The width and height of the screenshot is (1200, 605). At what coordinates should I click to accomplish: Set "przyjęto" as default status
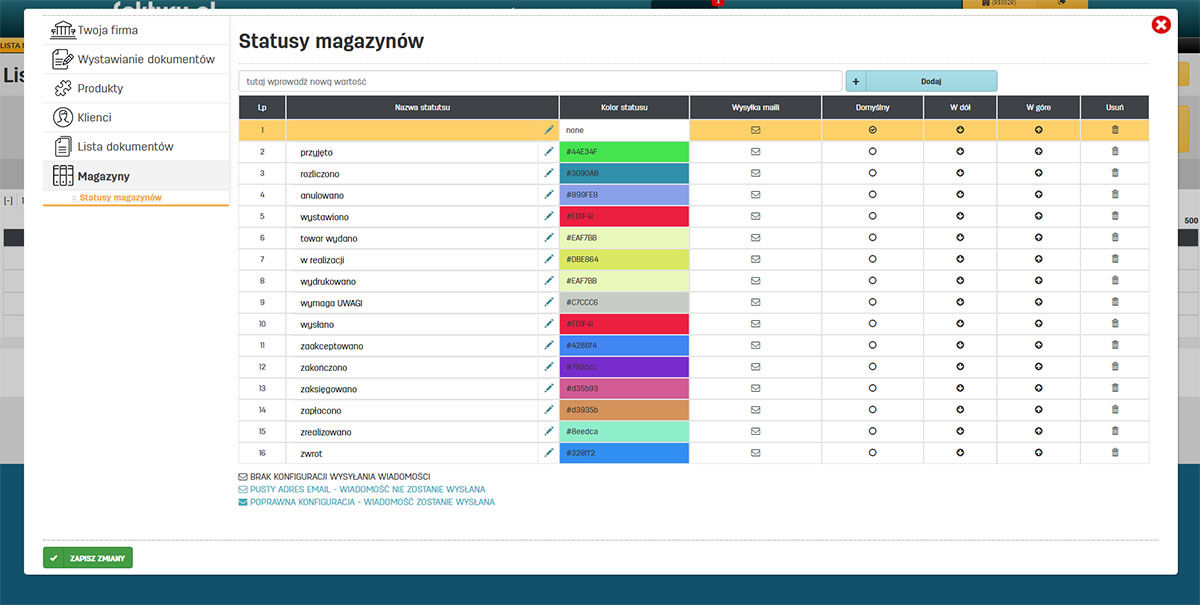coord(872,150)
